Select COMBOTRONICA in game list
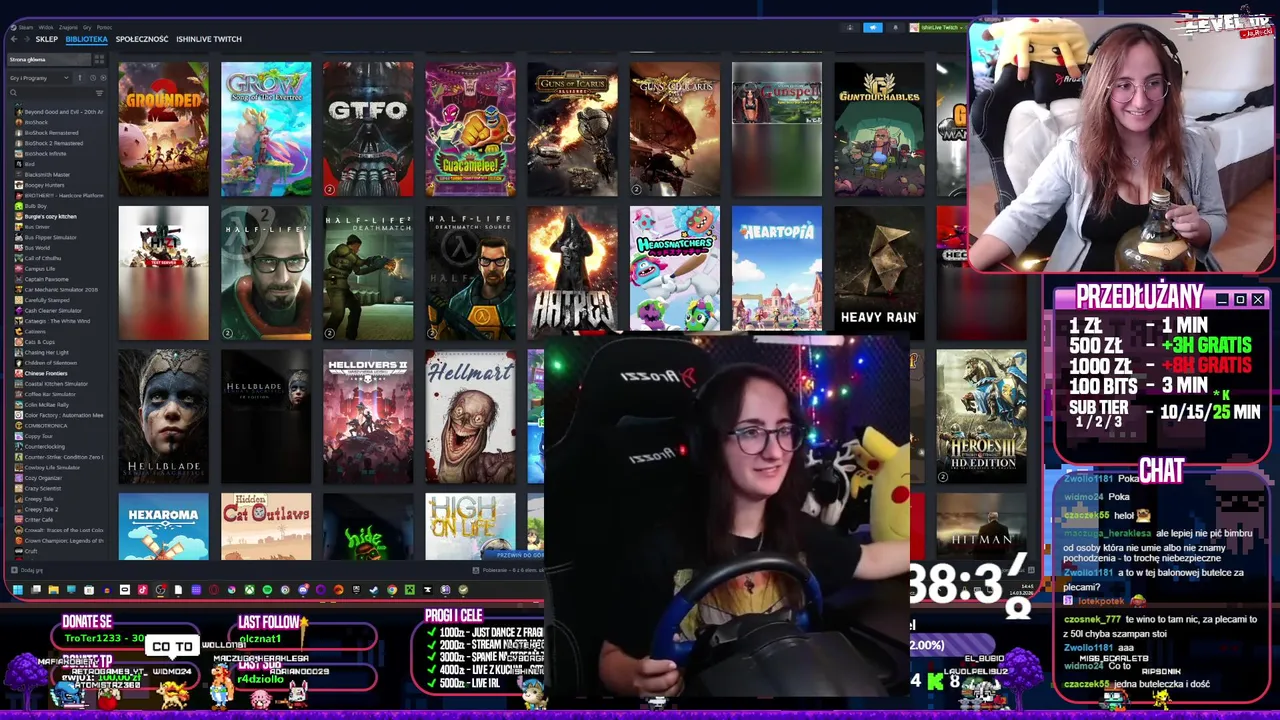Viewport: 1280px width, 720px height. pyautogui.click(x=46, y=426)
